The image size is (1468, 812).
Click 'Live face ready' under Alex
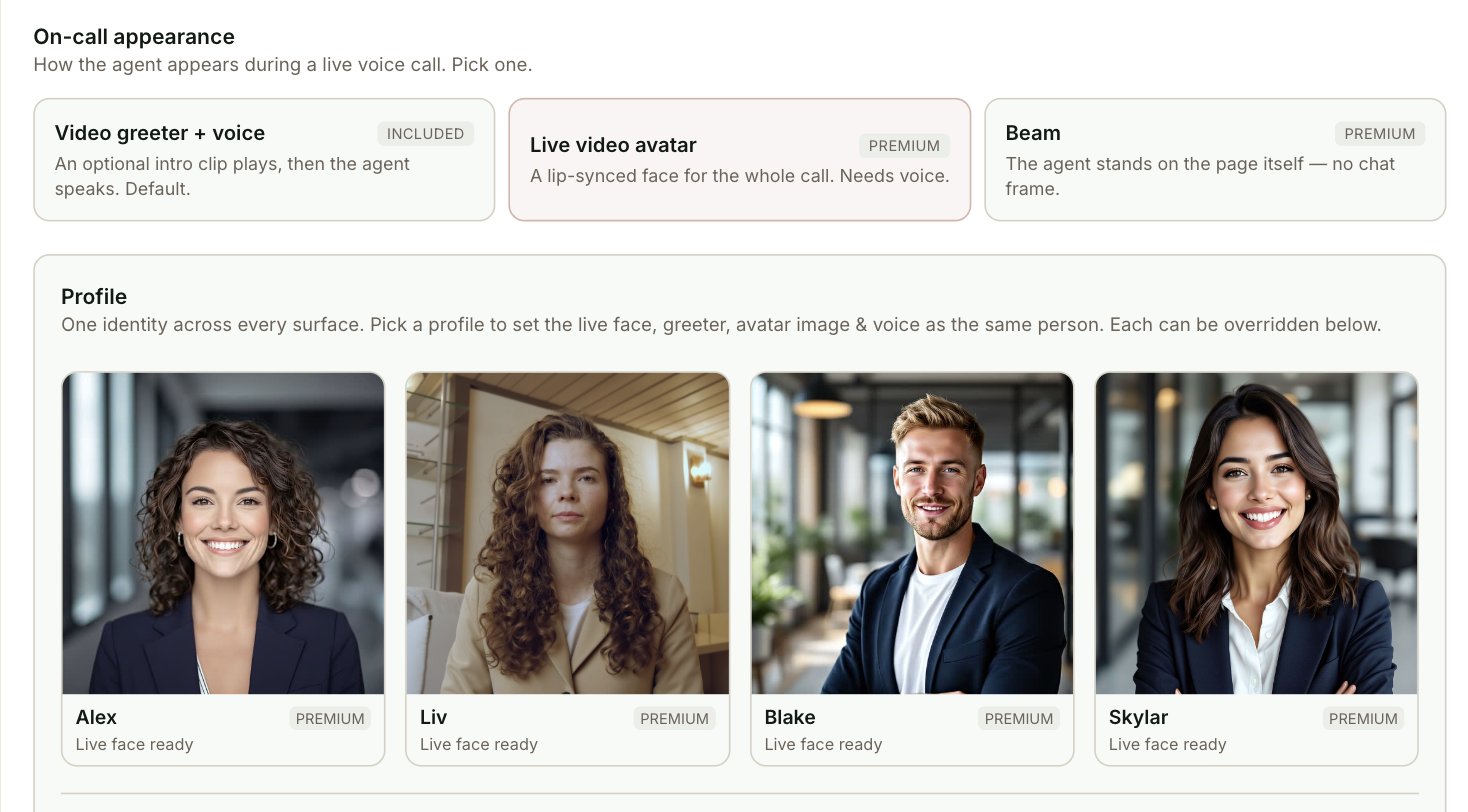[134, 744]
